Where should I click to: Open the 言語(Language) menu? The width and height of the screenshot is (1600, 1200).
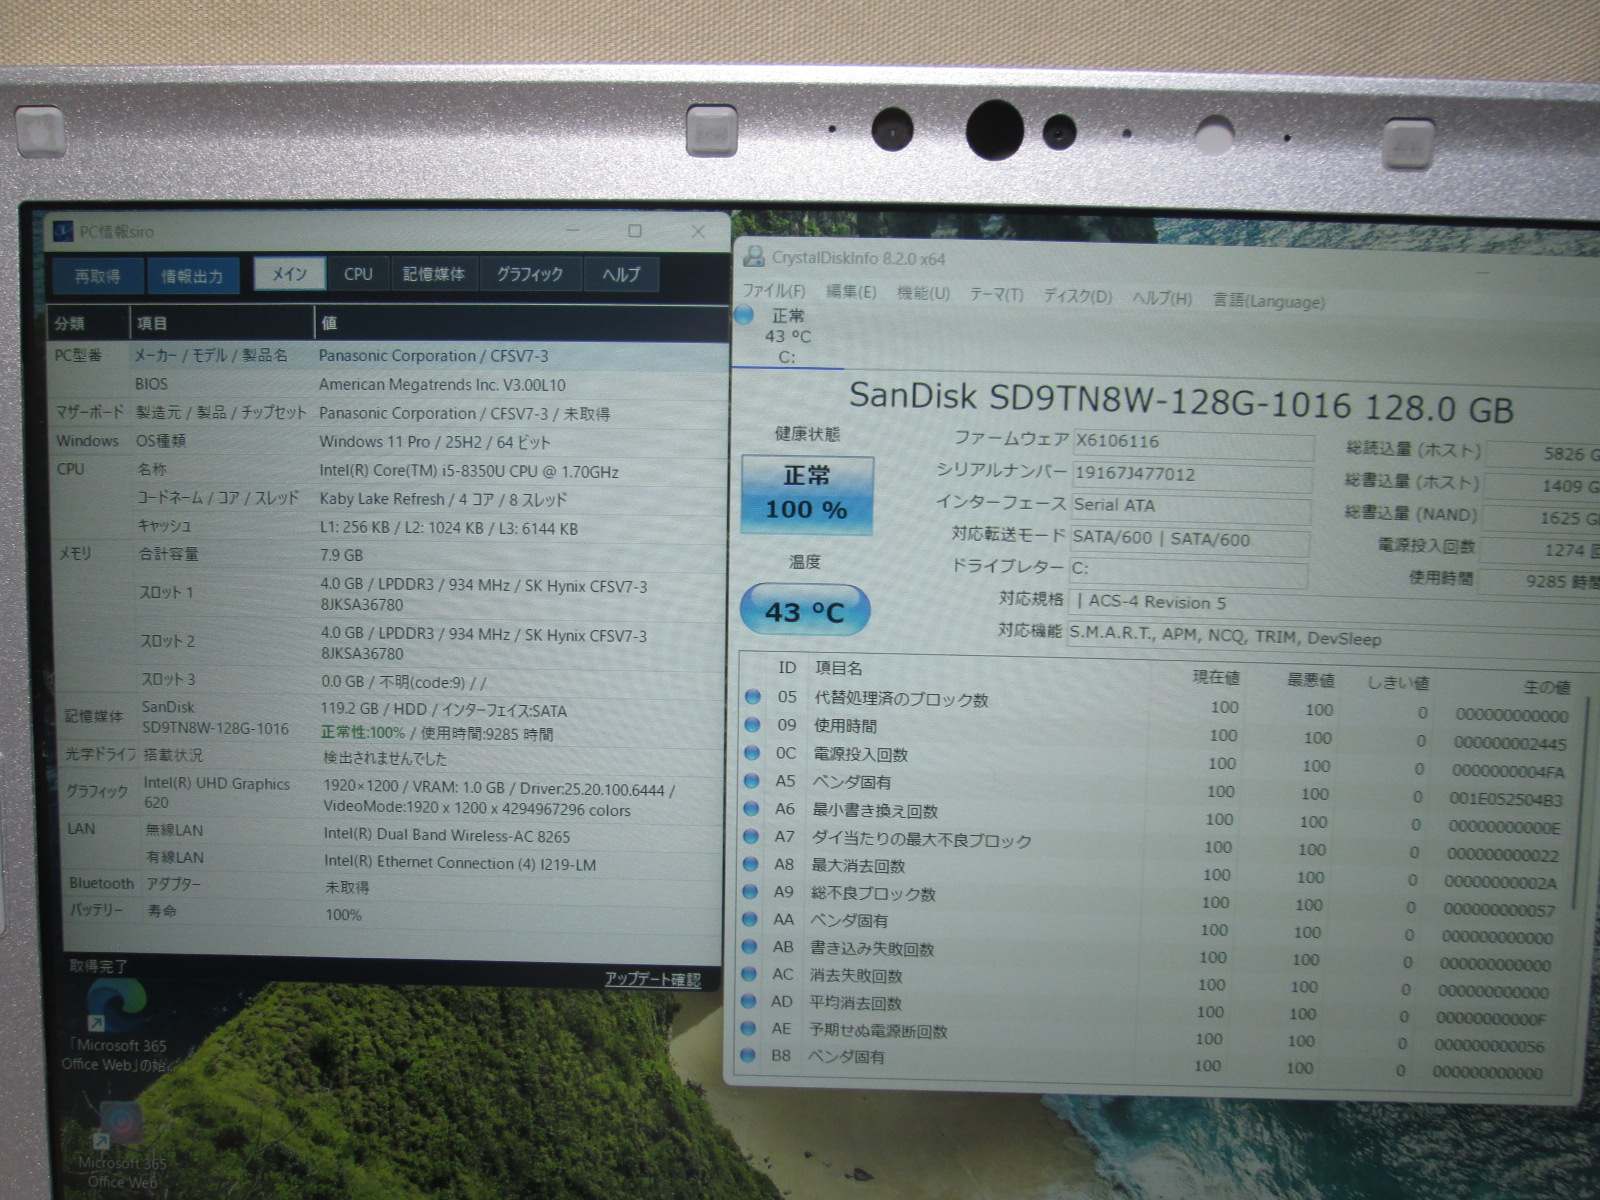tap(1269, 300)
